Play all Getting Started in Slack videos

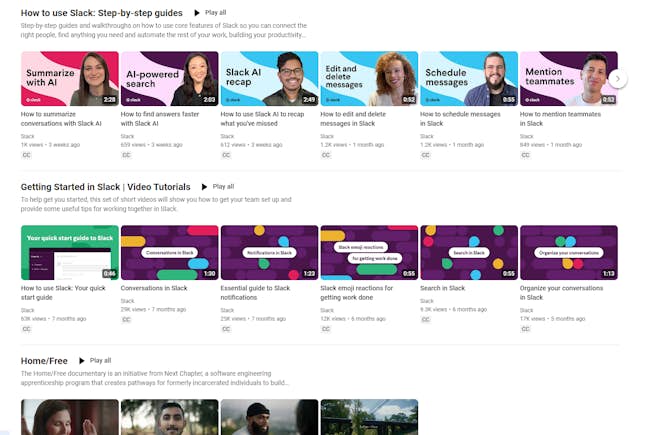tap(217, 186)
